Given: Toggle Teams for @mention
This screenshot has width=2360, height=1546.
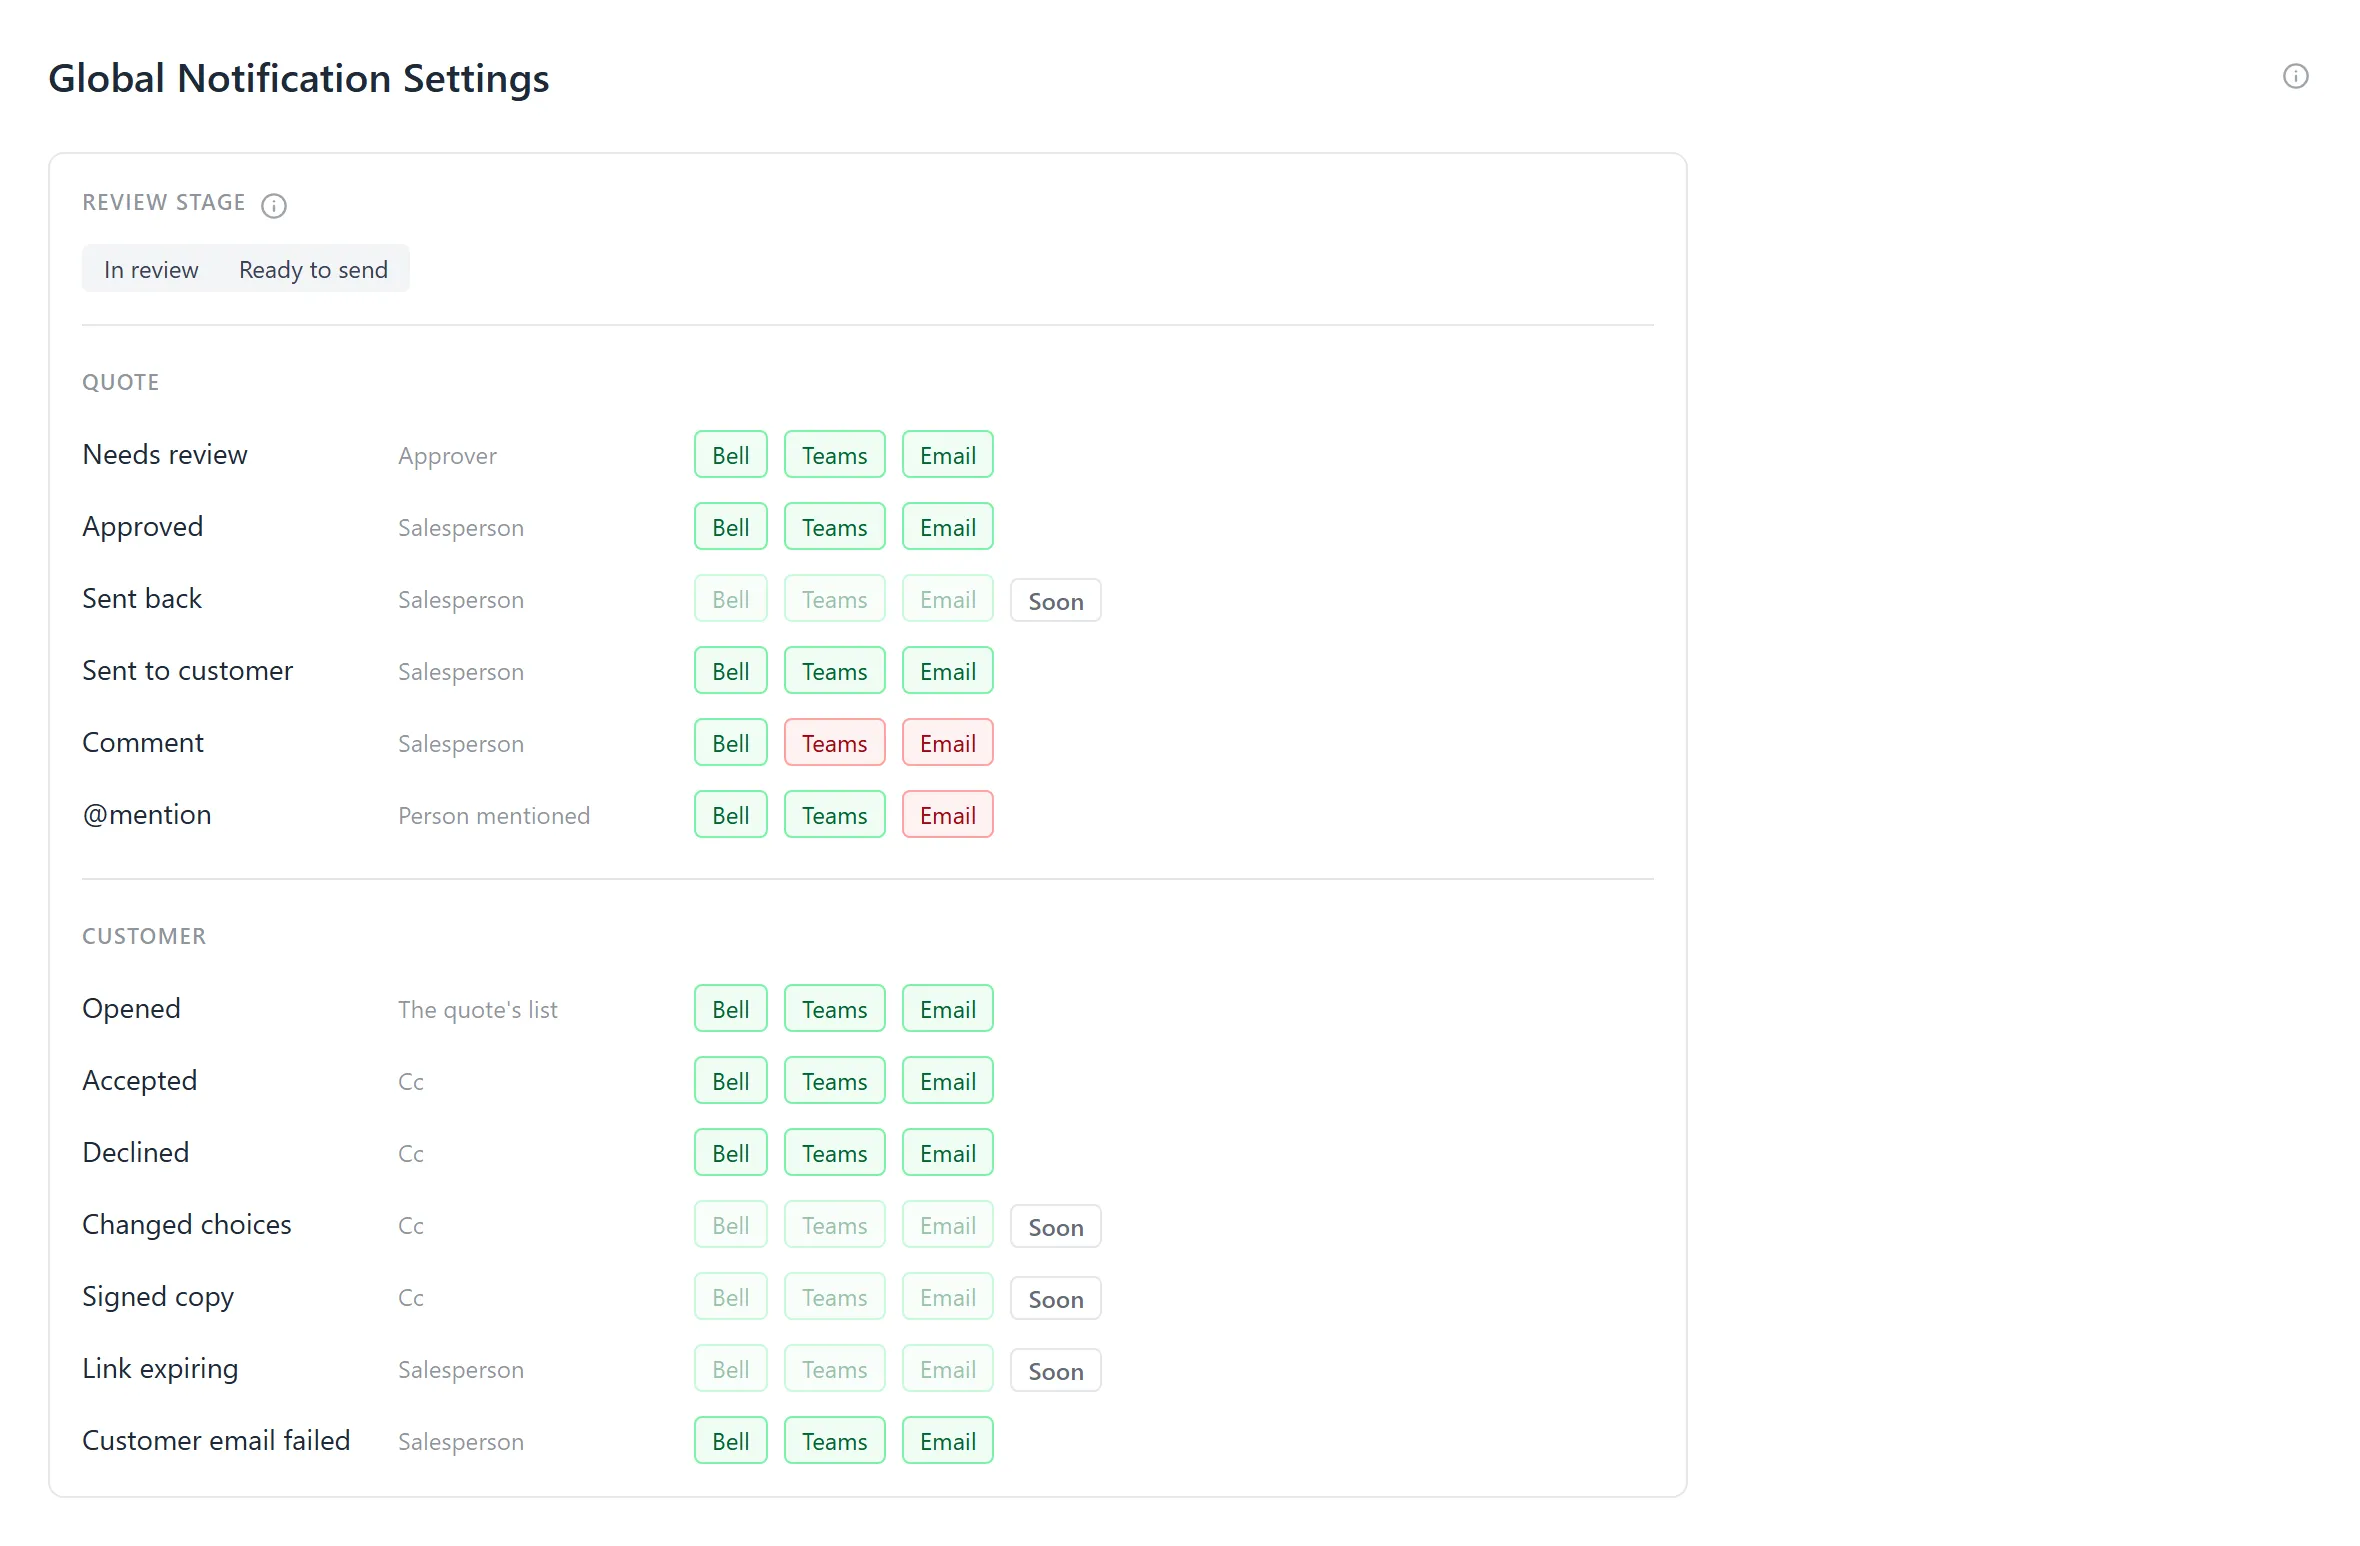Looking at the screenshot, I should (x=835, y=815).
